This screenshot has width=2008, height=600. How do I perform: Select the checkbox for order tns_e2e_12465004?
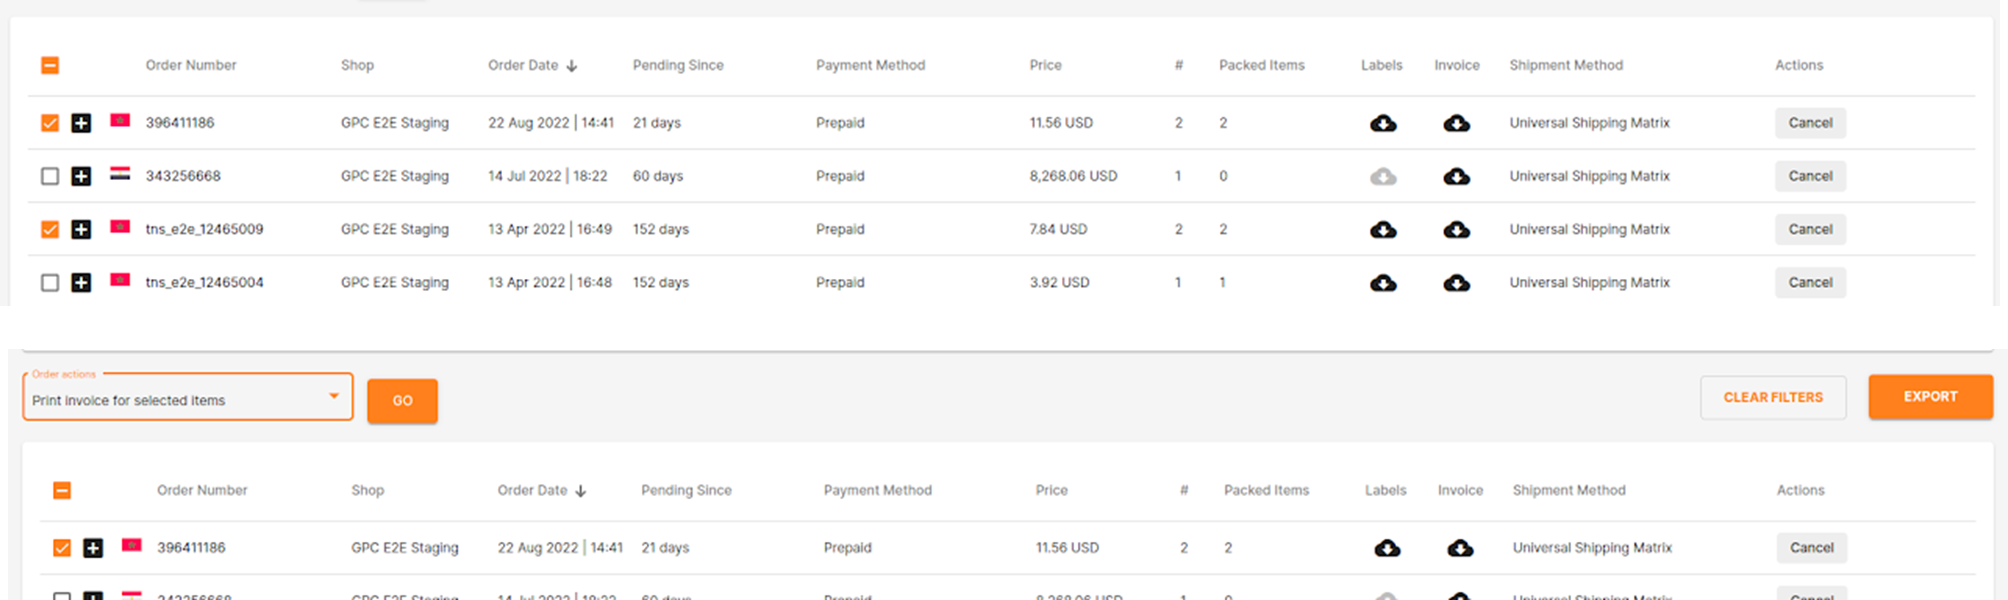[x=50, y=283]
